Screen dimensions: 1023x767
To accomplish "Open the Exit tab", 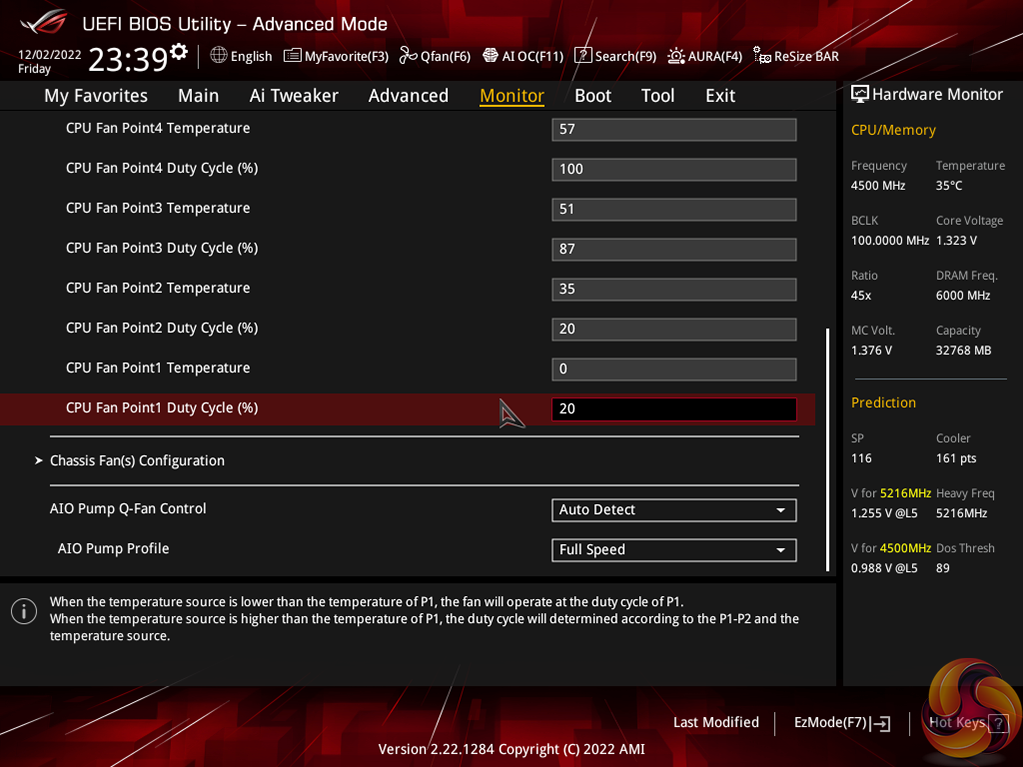I will (720, 96).
